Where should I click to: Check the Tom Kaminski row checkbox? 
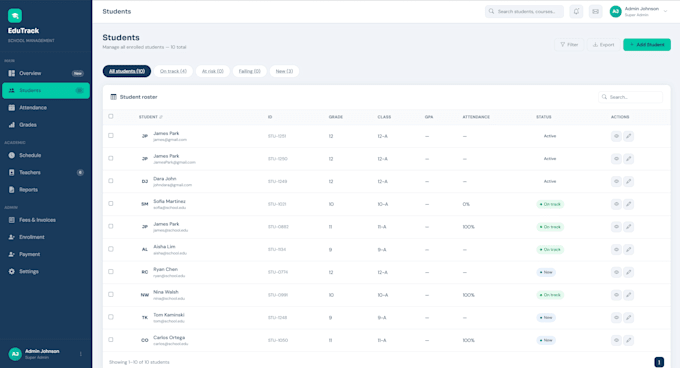(111, 317)
